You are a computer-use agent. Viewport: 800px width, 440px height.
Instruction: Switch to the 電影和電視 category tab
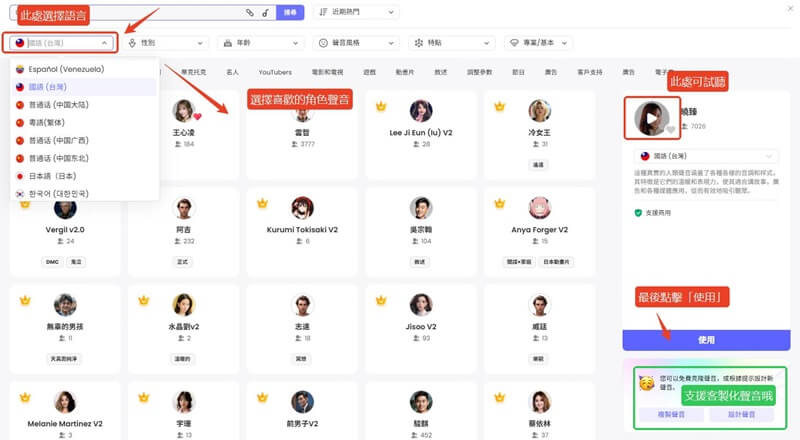(x=327, y=72)
